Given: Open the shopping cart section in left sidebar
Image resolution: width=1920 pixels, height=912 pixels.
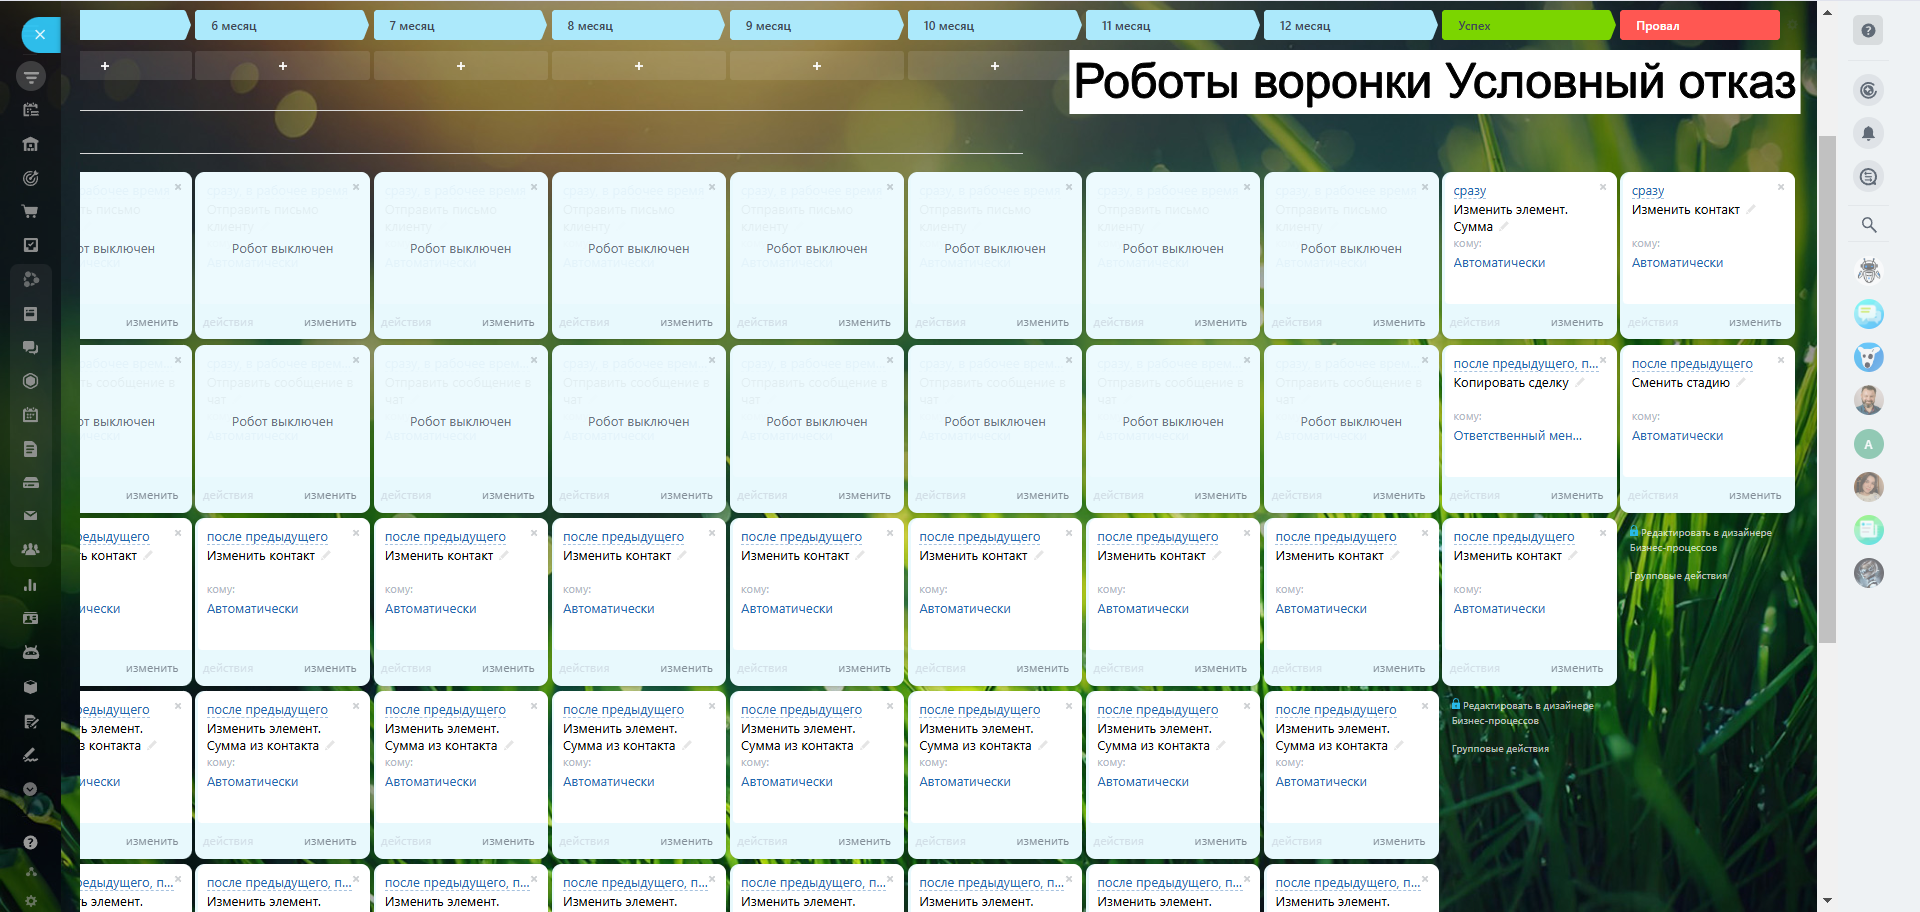Looking at the screenshot, I should pos(30,211).
